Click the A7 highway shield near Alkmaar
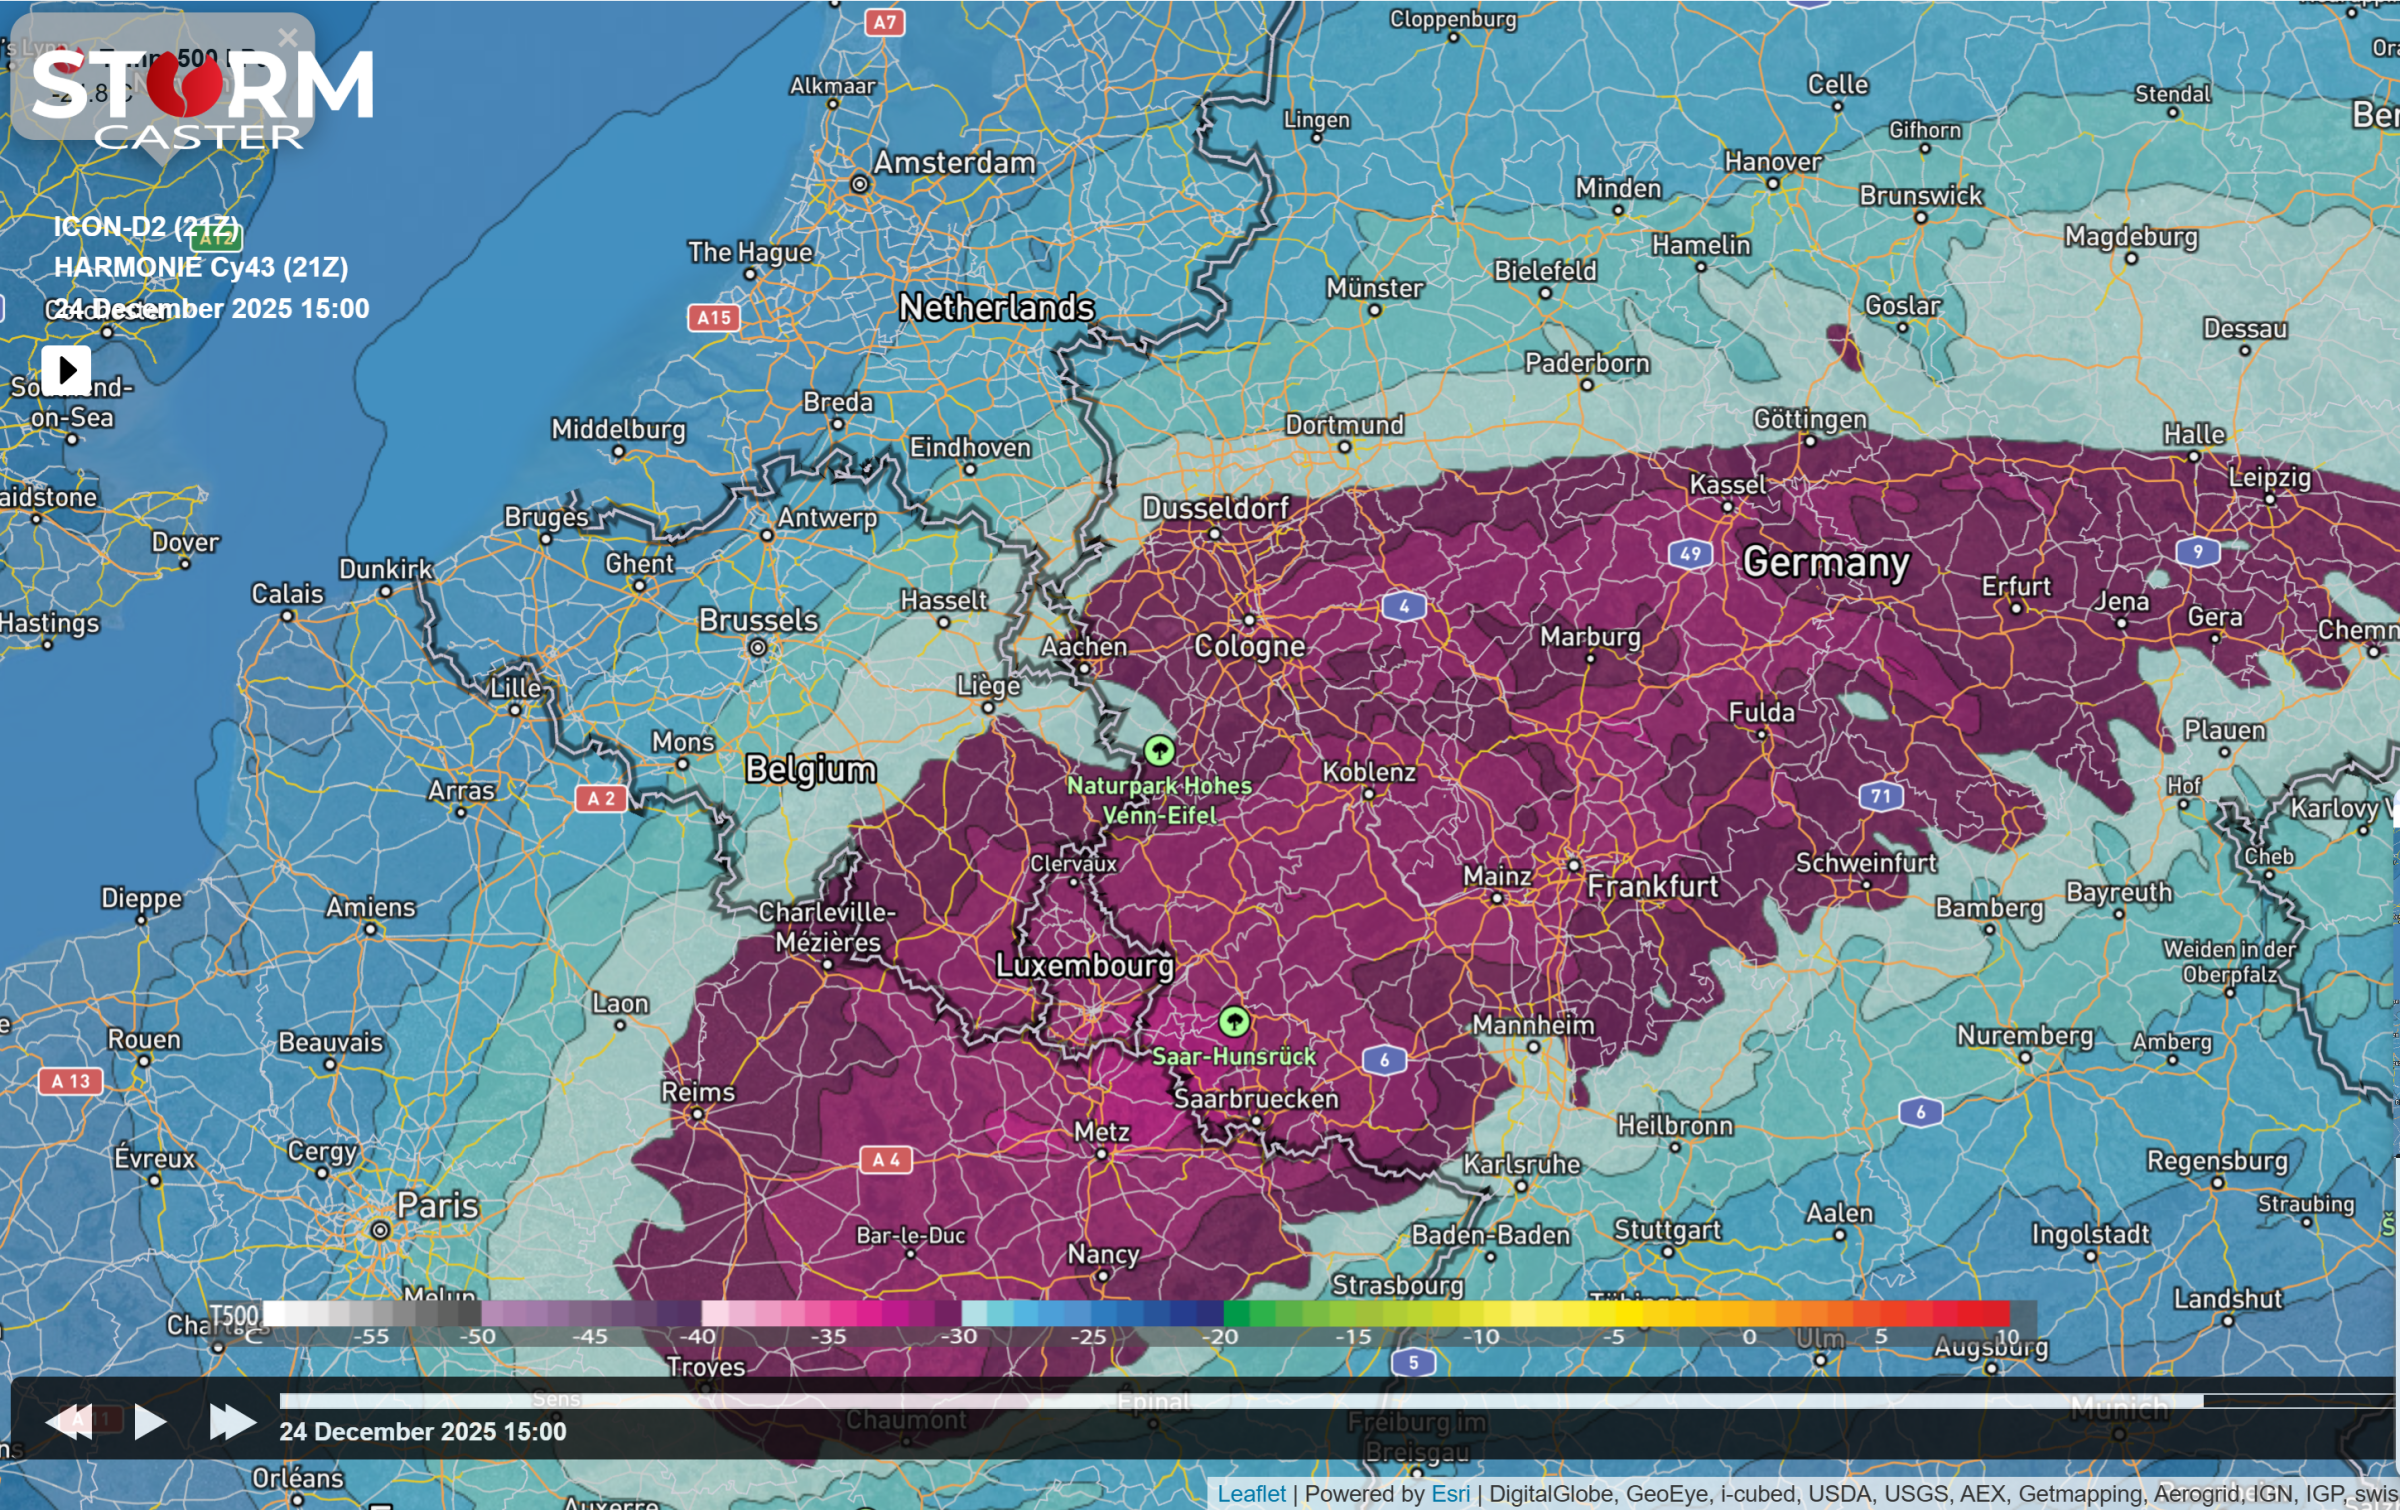This screenshot has height=1510, width=2400. coord(885,22)
